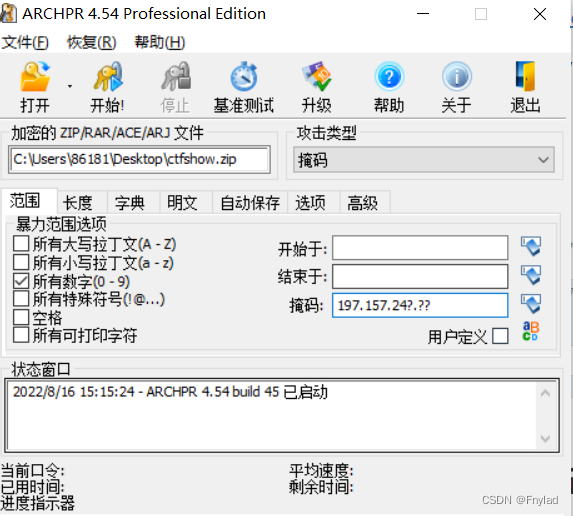The height and width of the screenshot is (516, 573).
Task: Click the 开始于 input field
Action: [420, 247]
